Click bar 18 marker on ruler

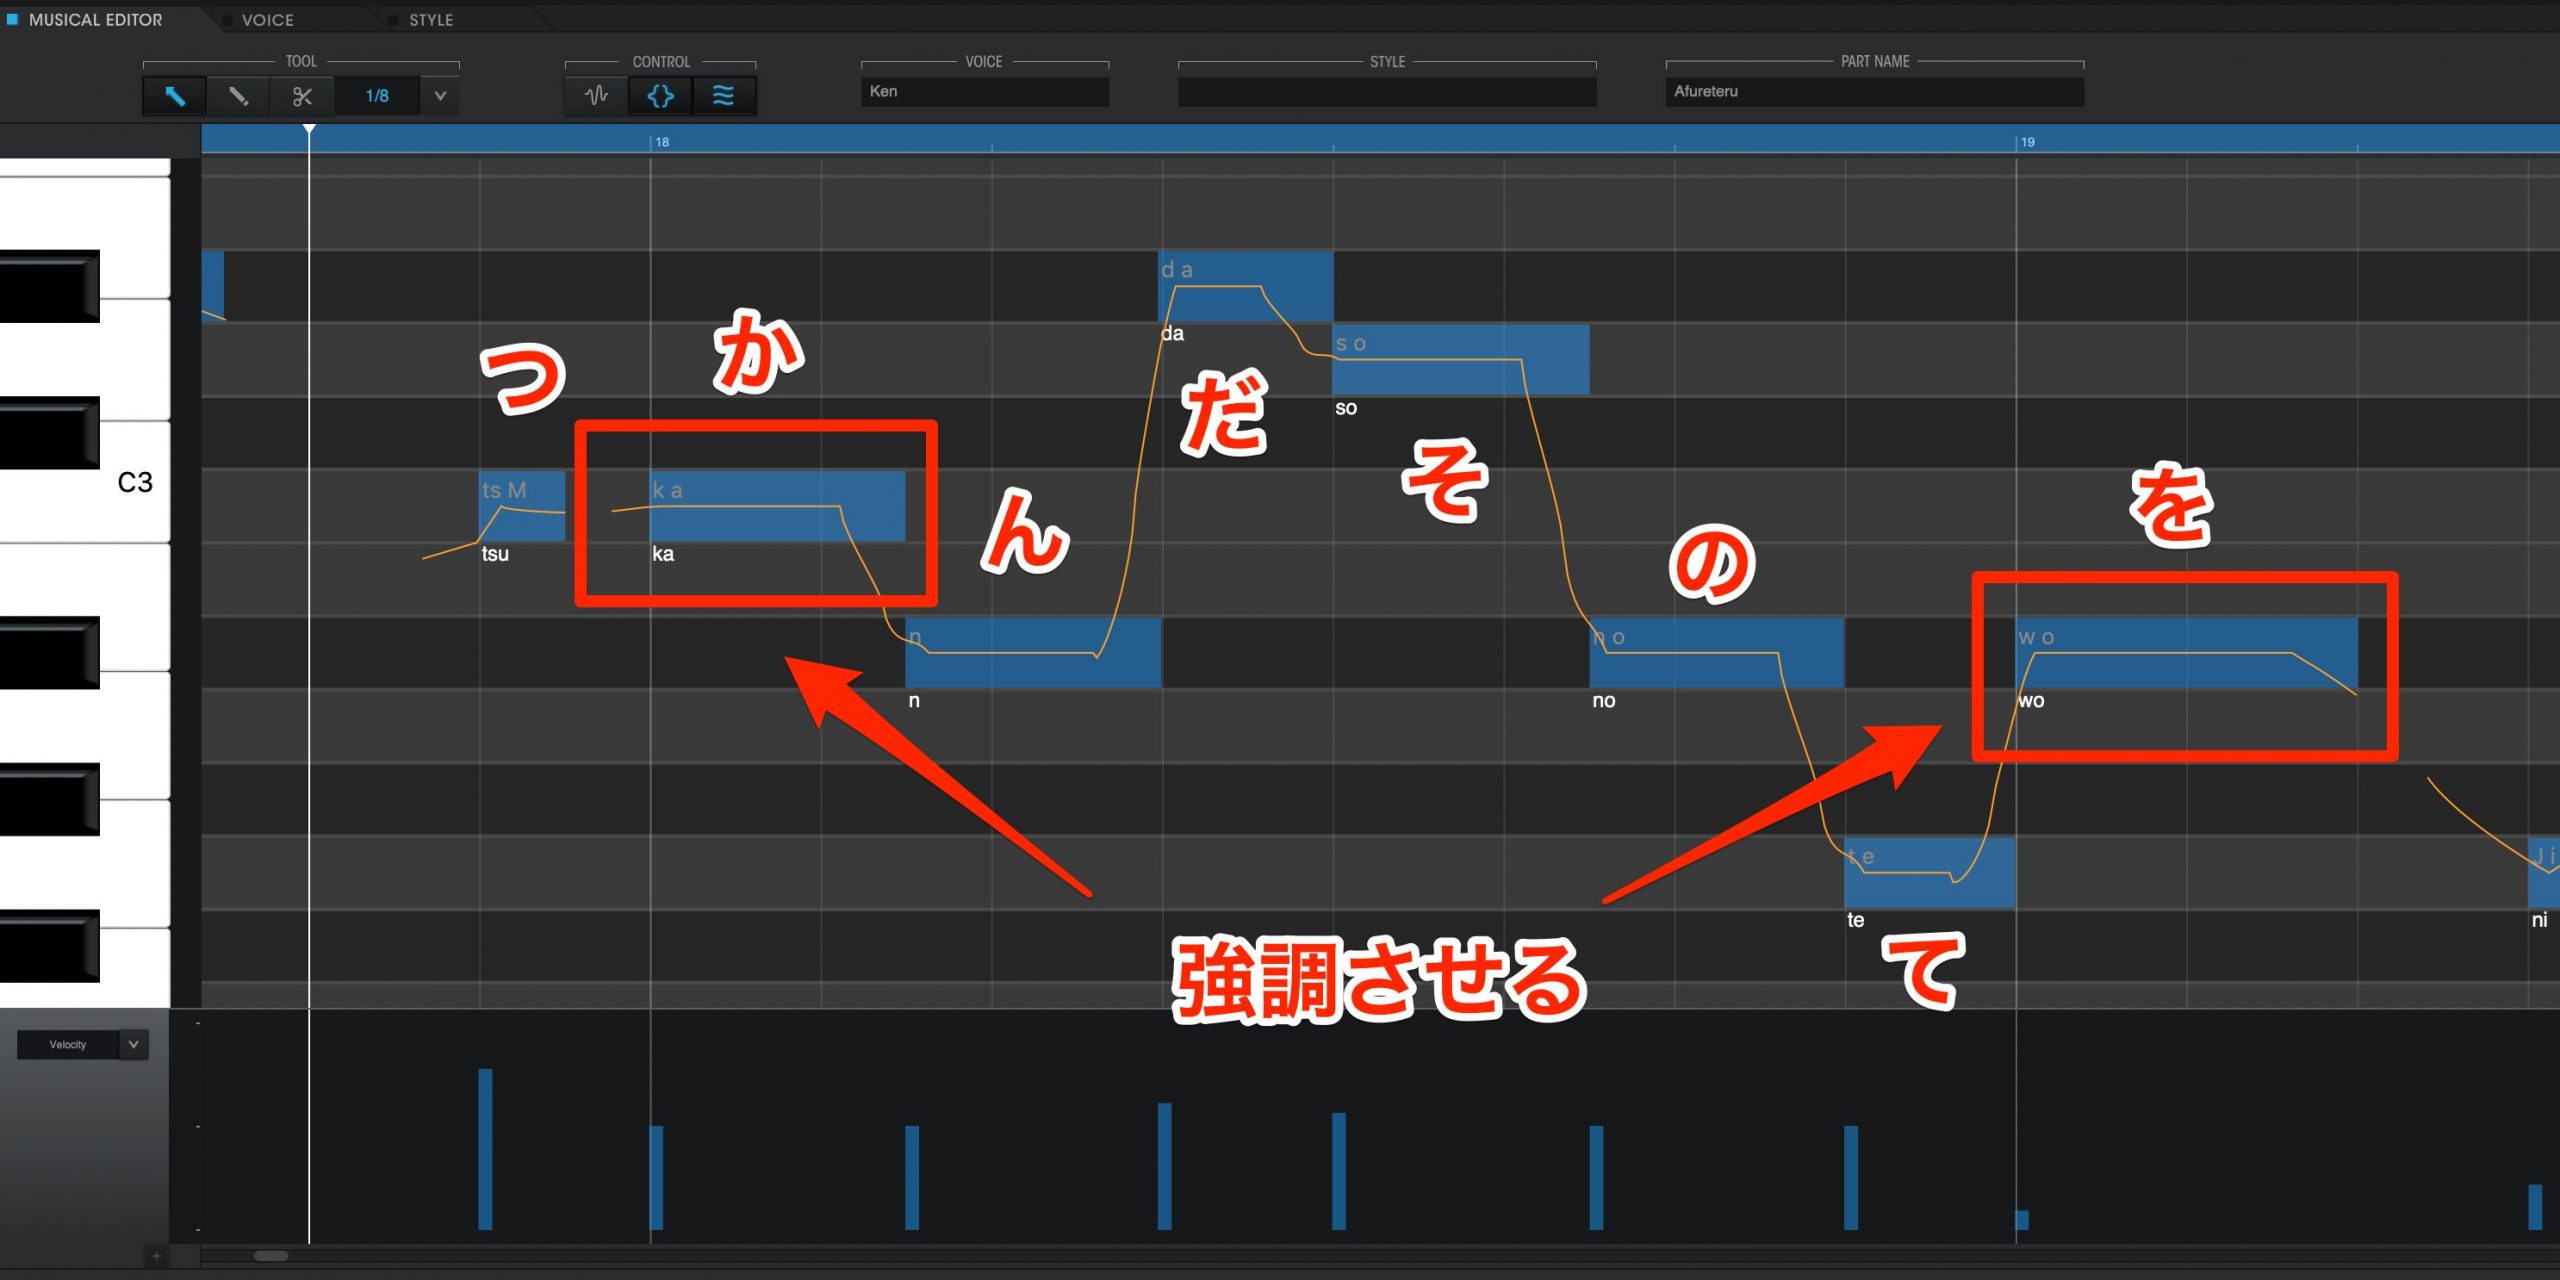660,141
